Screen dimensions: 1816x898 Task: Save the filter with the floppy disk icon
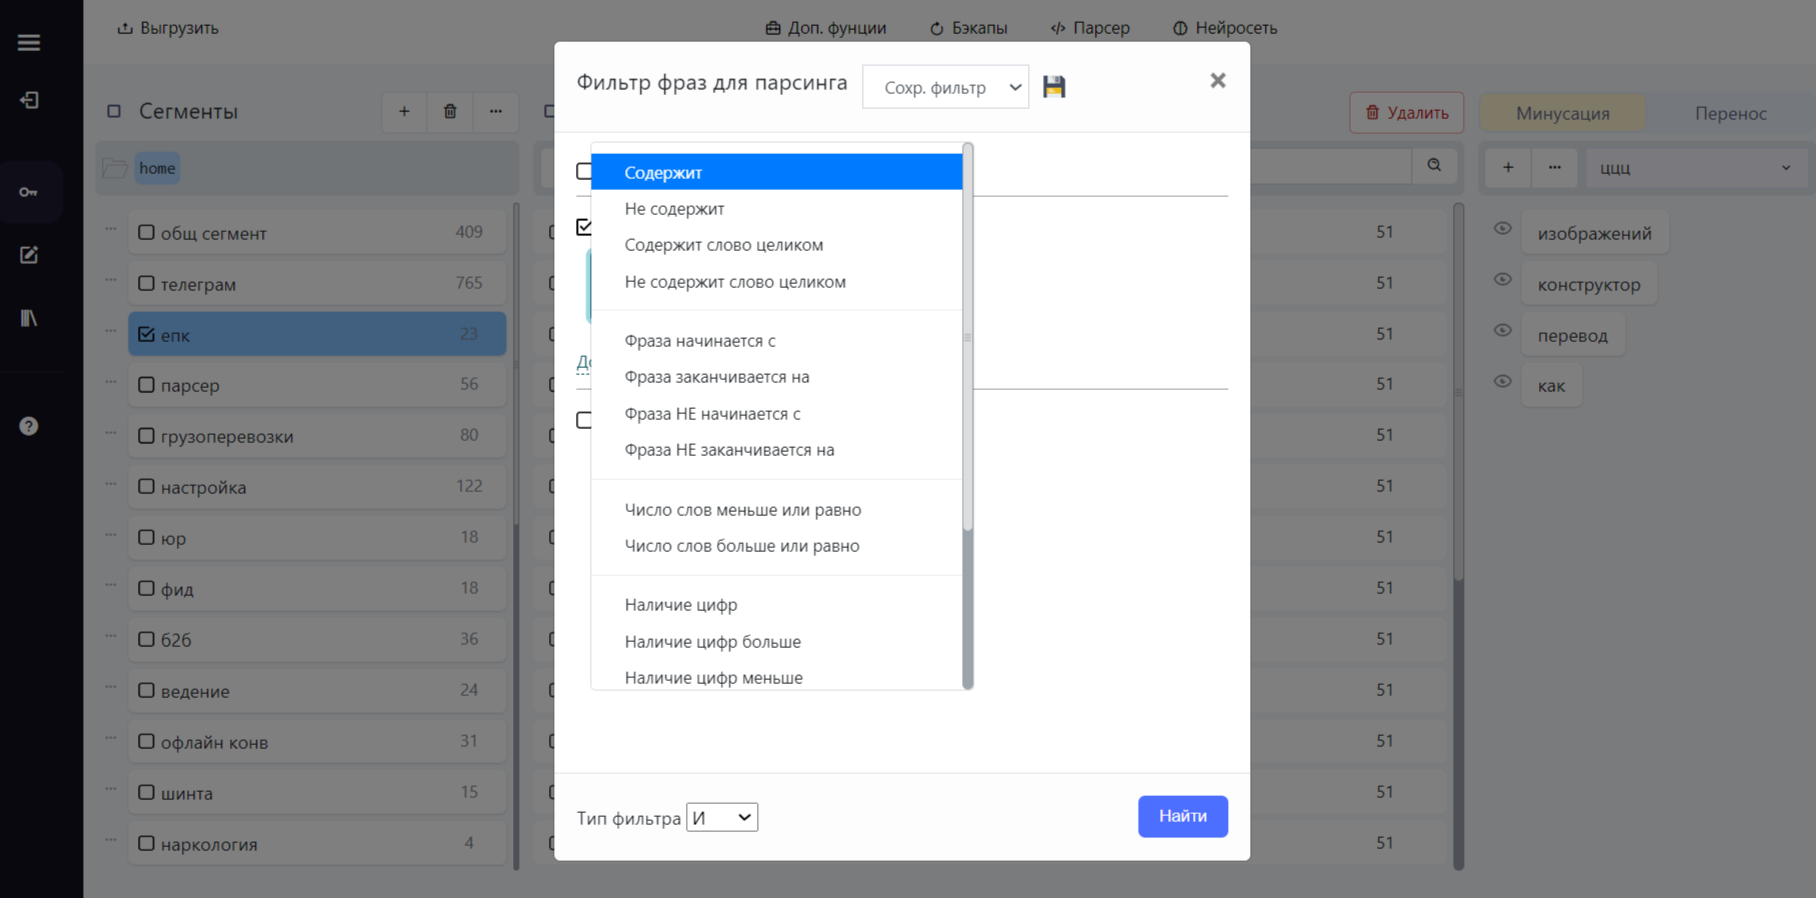1054,87
